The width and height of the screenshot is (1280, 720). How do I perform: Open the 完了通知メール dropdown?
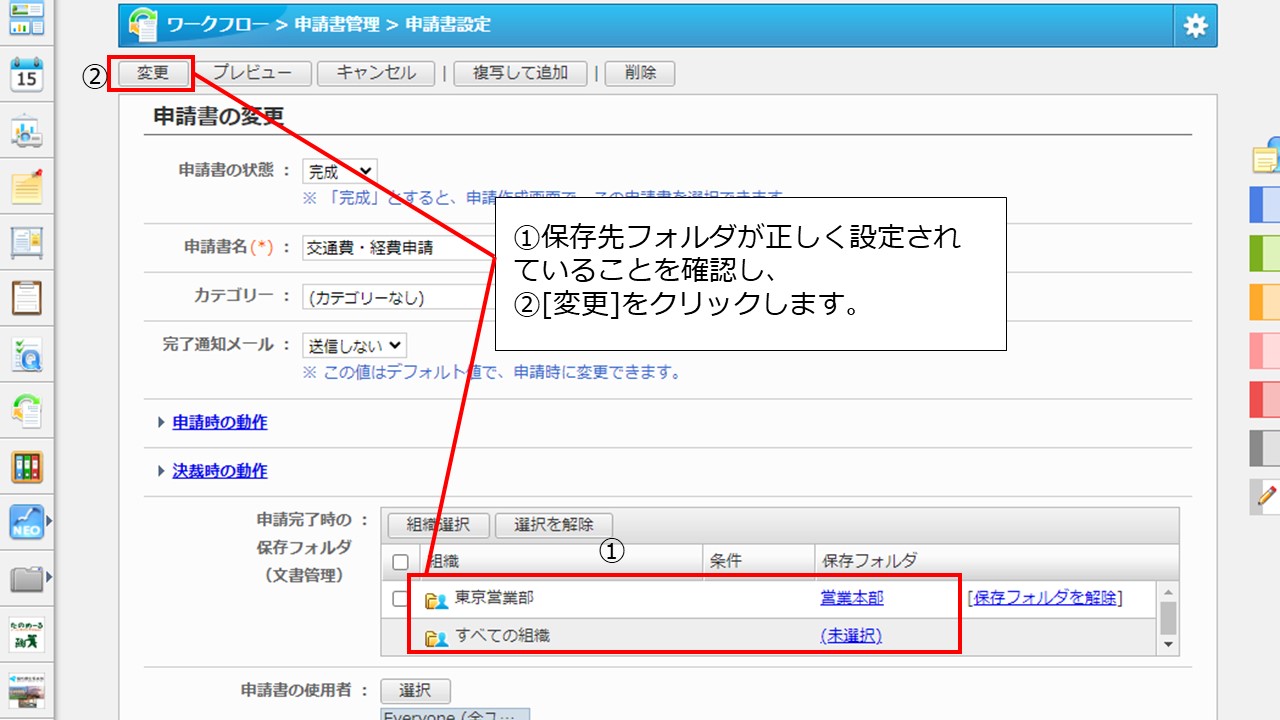[x=354, y=345]
